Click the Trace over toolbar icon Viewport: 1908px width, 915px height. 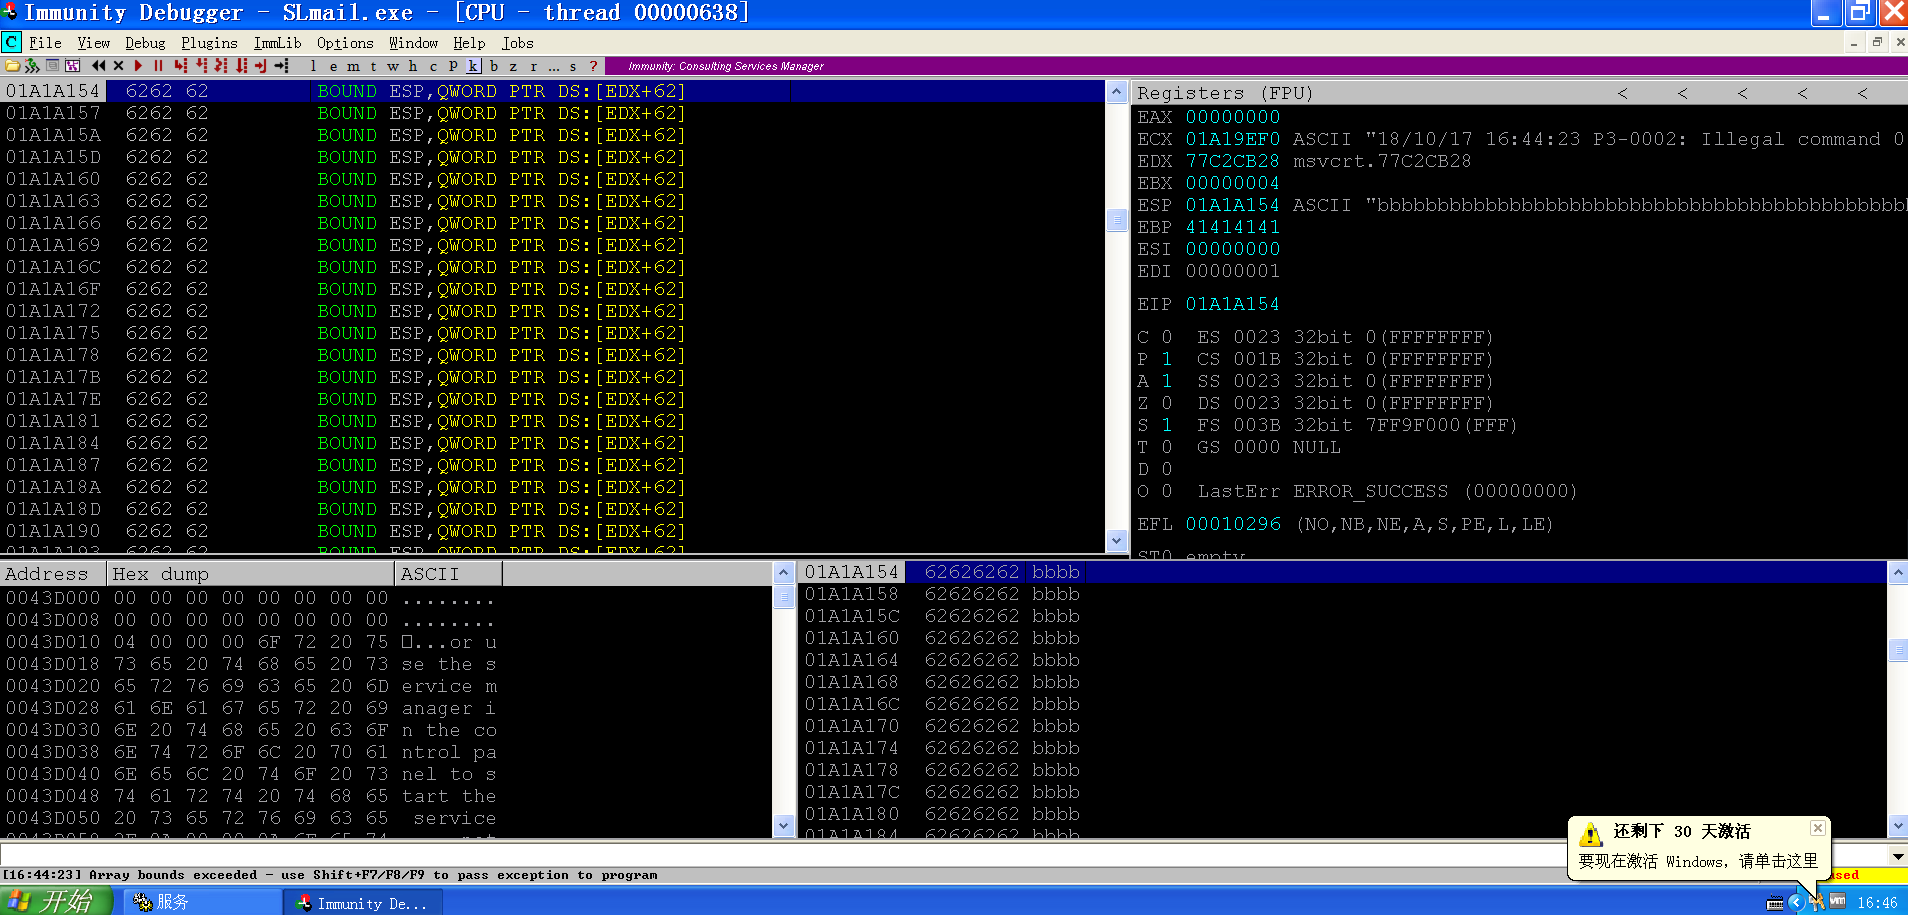pyautogui.click(x=241, y=66)
